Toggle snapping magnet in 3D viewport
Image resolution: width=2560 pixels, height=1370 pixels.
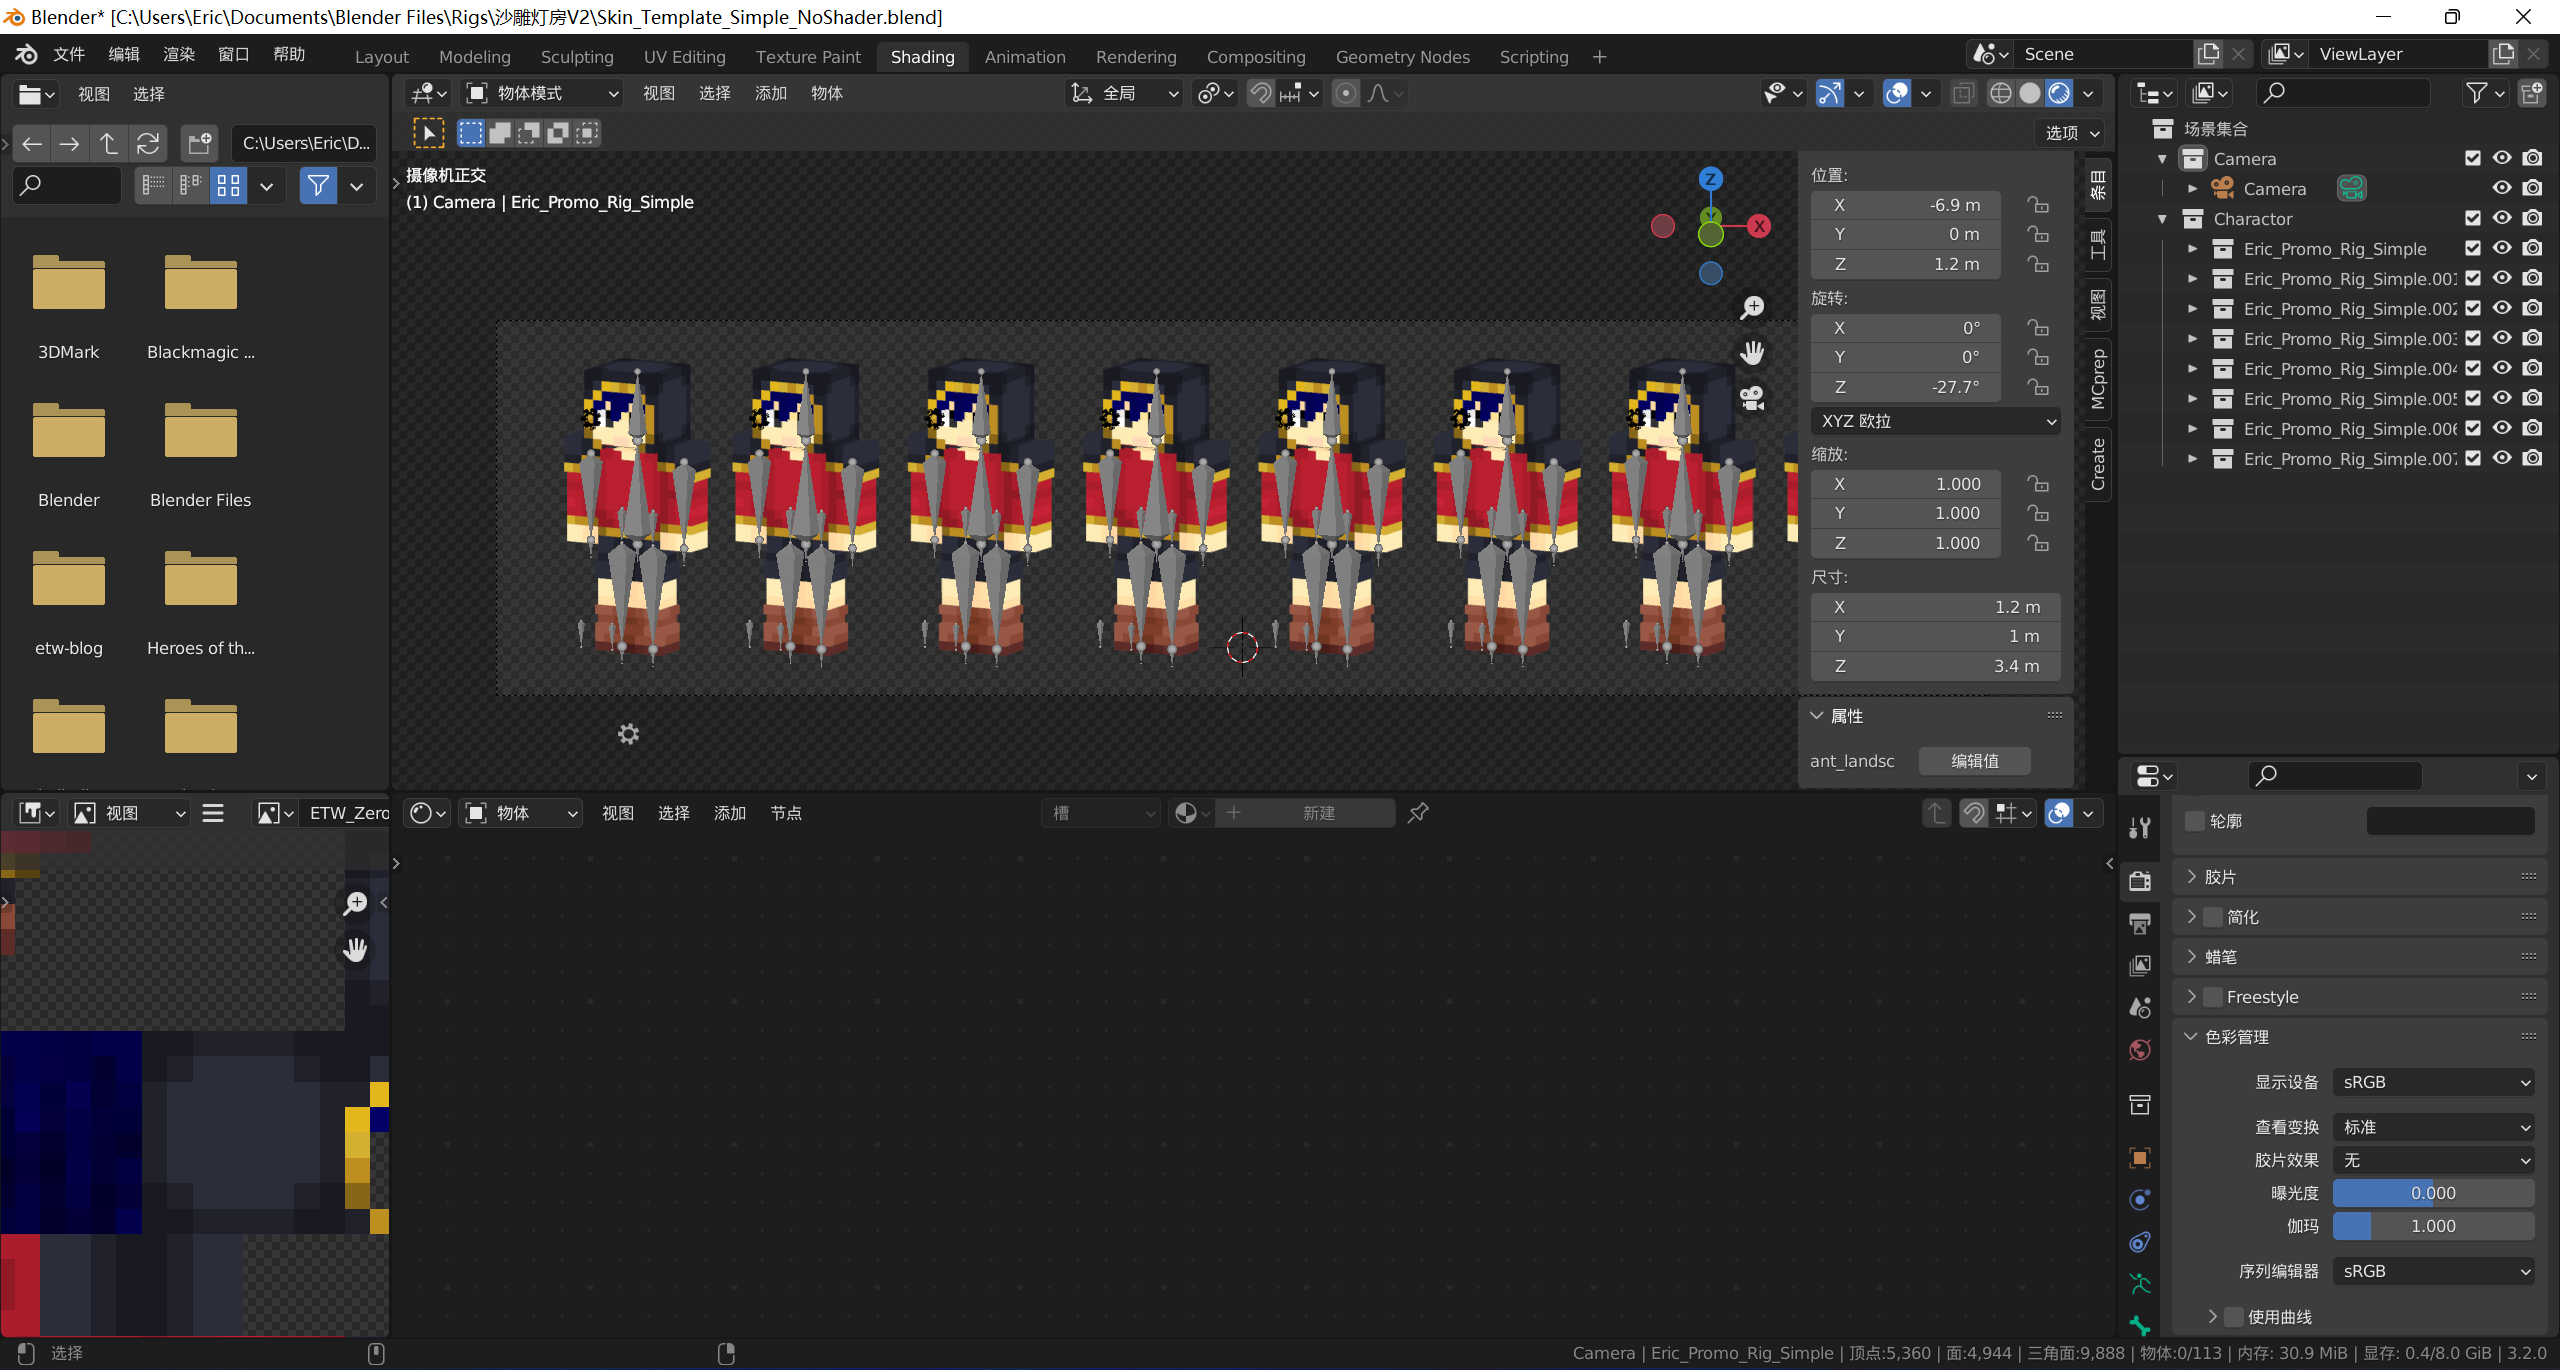pyautogui.click(x=1261, y=93)
